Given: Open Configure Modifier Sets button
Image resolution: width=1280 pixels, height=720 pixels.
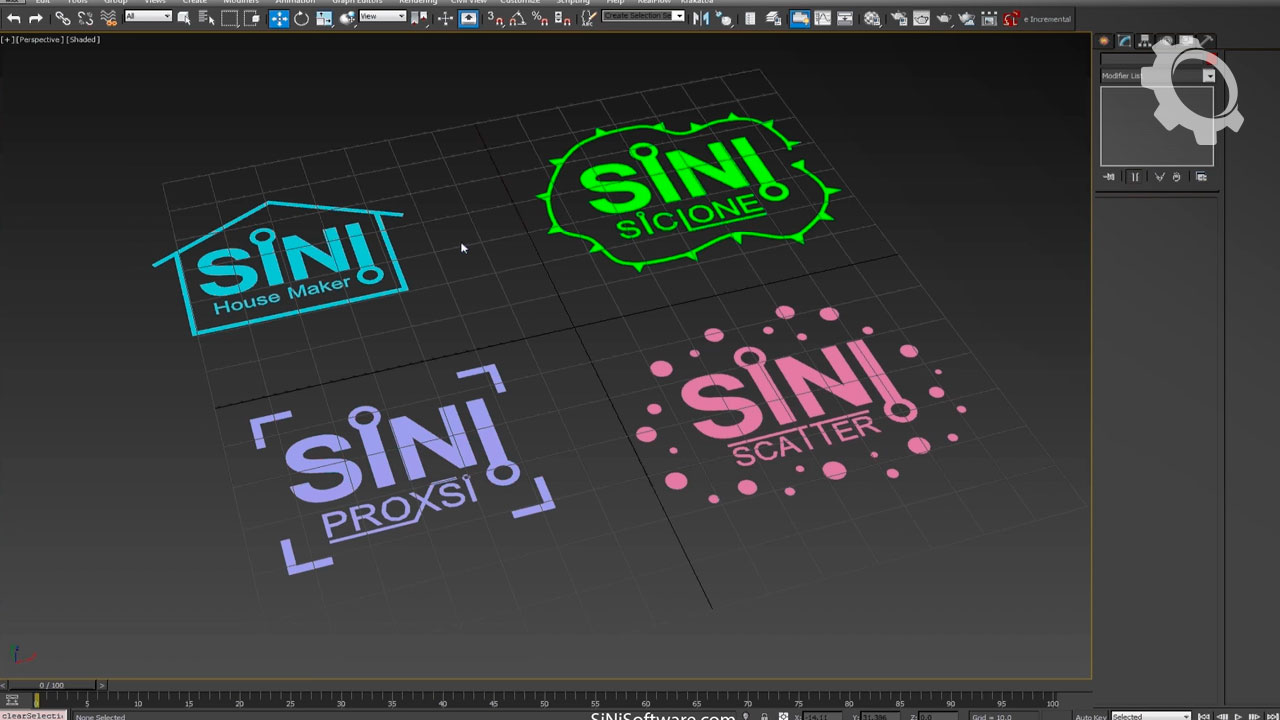Looking at the screenshot, I should (1201, 177).
